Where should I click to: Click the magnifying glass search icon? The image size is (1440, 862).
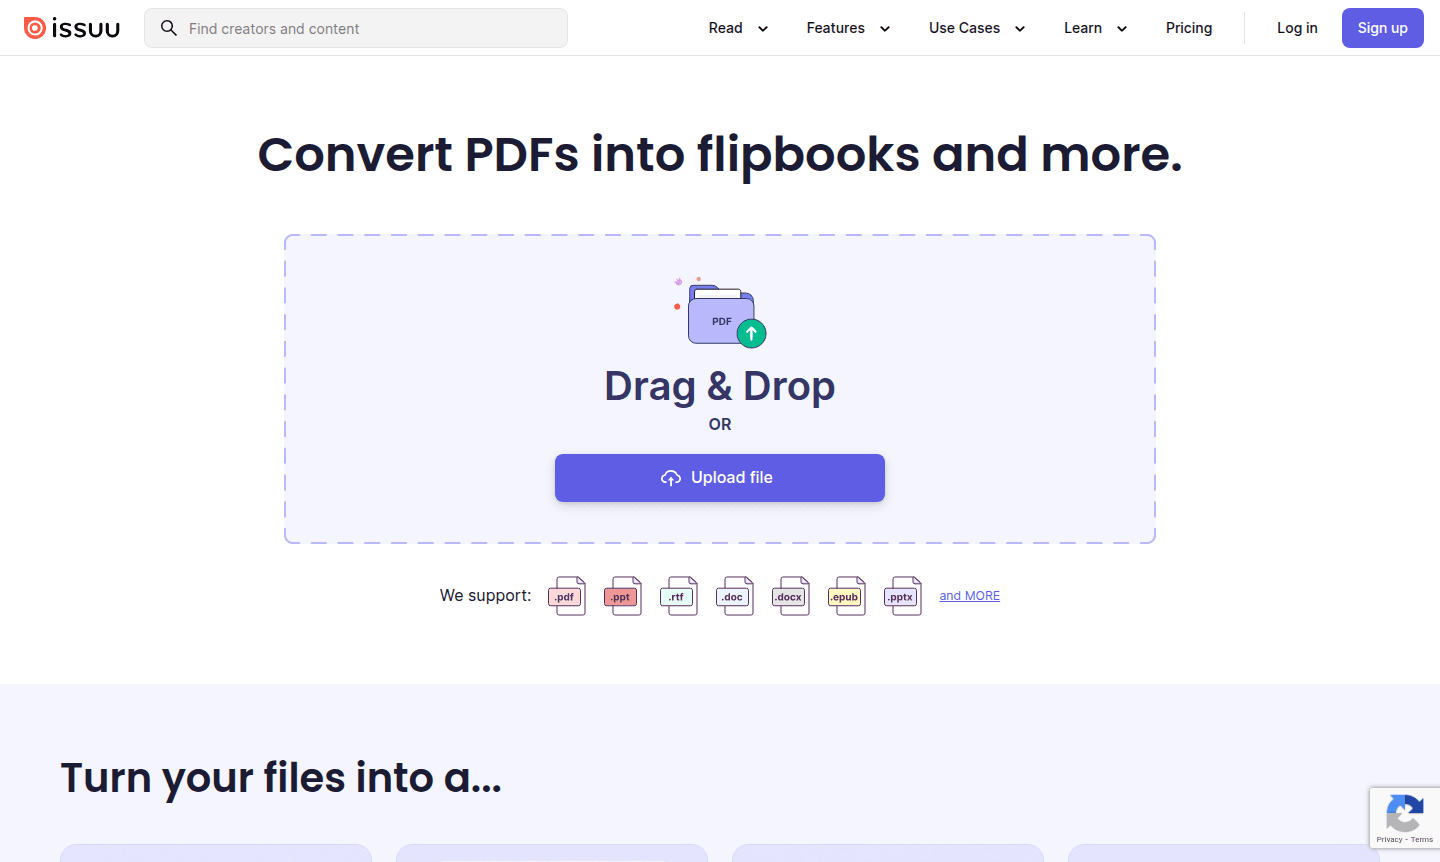168,27
